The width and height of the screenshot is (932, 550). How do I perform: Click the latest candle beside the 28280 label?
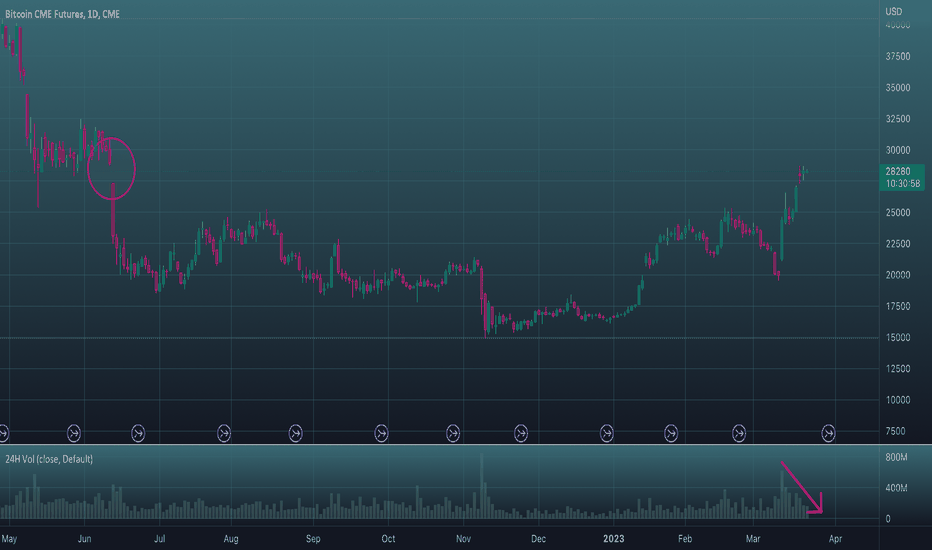click(806, 172)
